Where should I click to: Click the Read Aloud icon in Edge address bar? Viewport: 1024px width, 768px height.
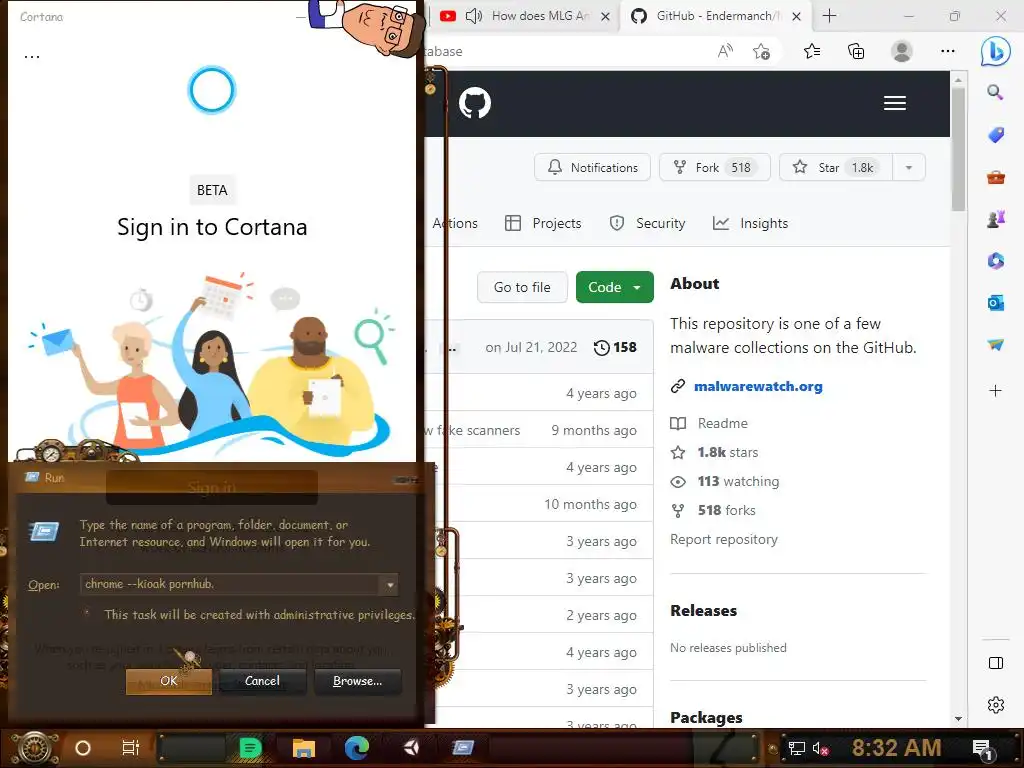725,51
